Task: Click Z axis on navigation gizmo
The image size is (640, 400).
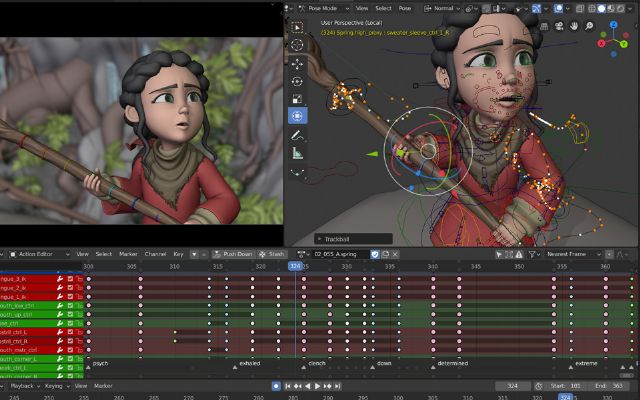Action: pos(613,25)
